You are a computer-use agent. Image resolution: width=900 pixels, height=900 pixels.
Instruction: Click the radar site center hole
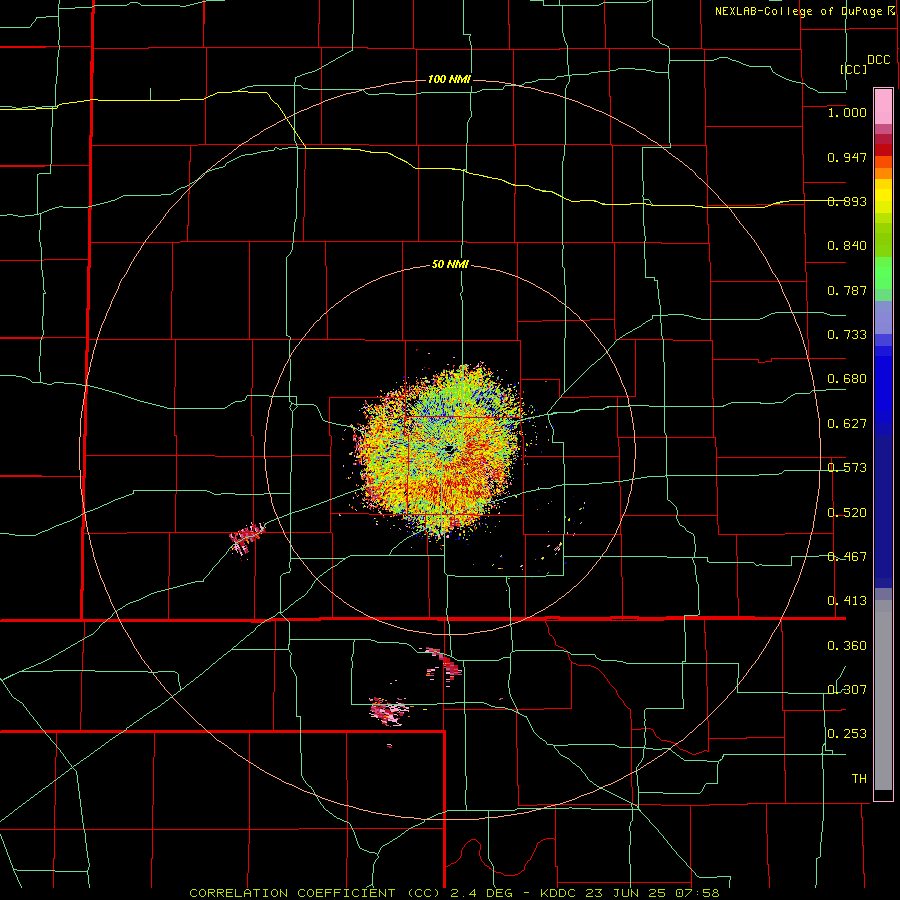(450, 450)
